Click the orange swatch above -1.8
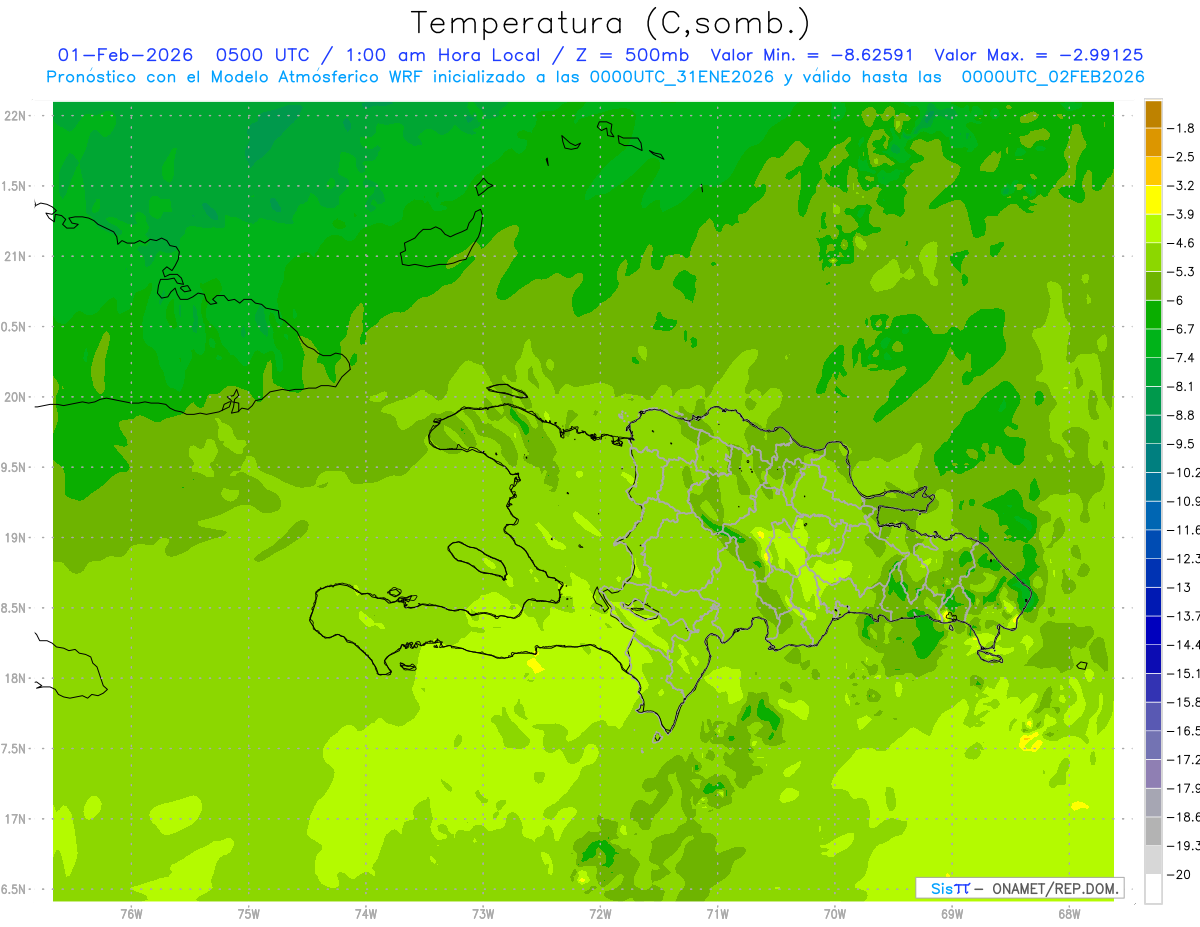Viewport: 1200px width, 927px height. pos(1153,114)
